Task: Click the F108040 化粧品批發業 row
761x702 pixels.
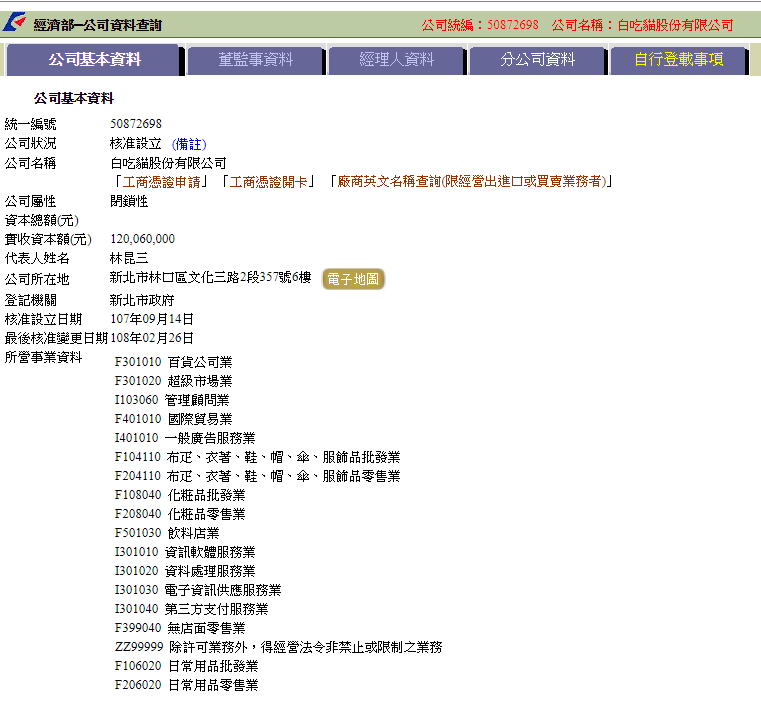Action: coord(180,495)
